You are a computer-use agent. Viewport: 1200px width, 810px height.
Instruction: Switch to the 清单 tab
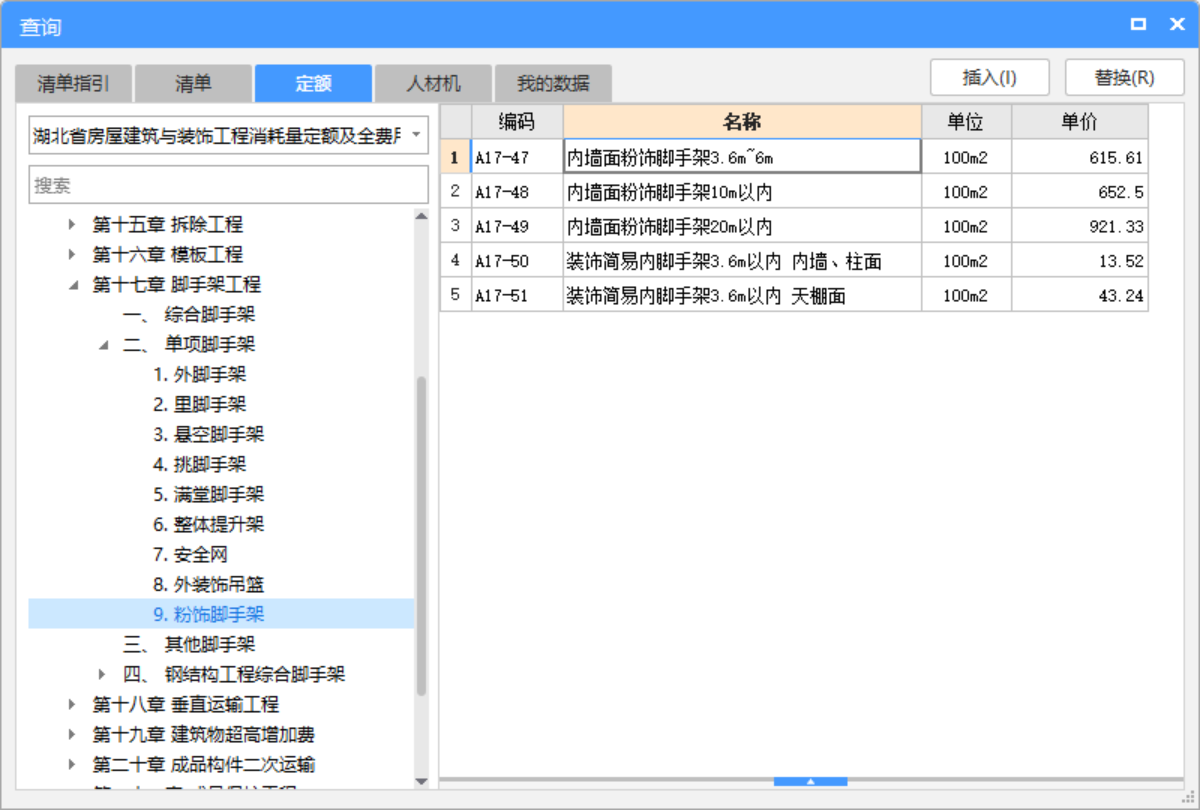193,83
